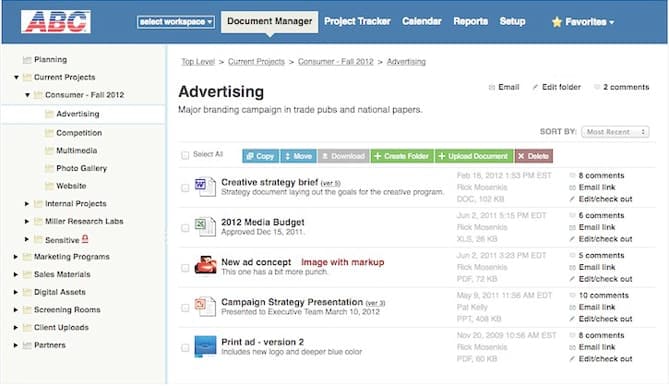Click the Sensitive folder lock icon
669x387 pixels.
pos(85,239)
